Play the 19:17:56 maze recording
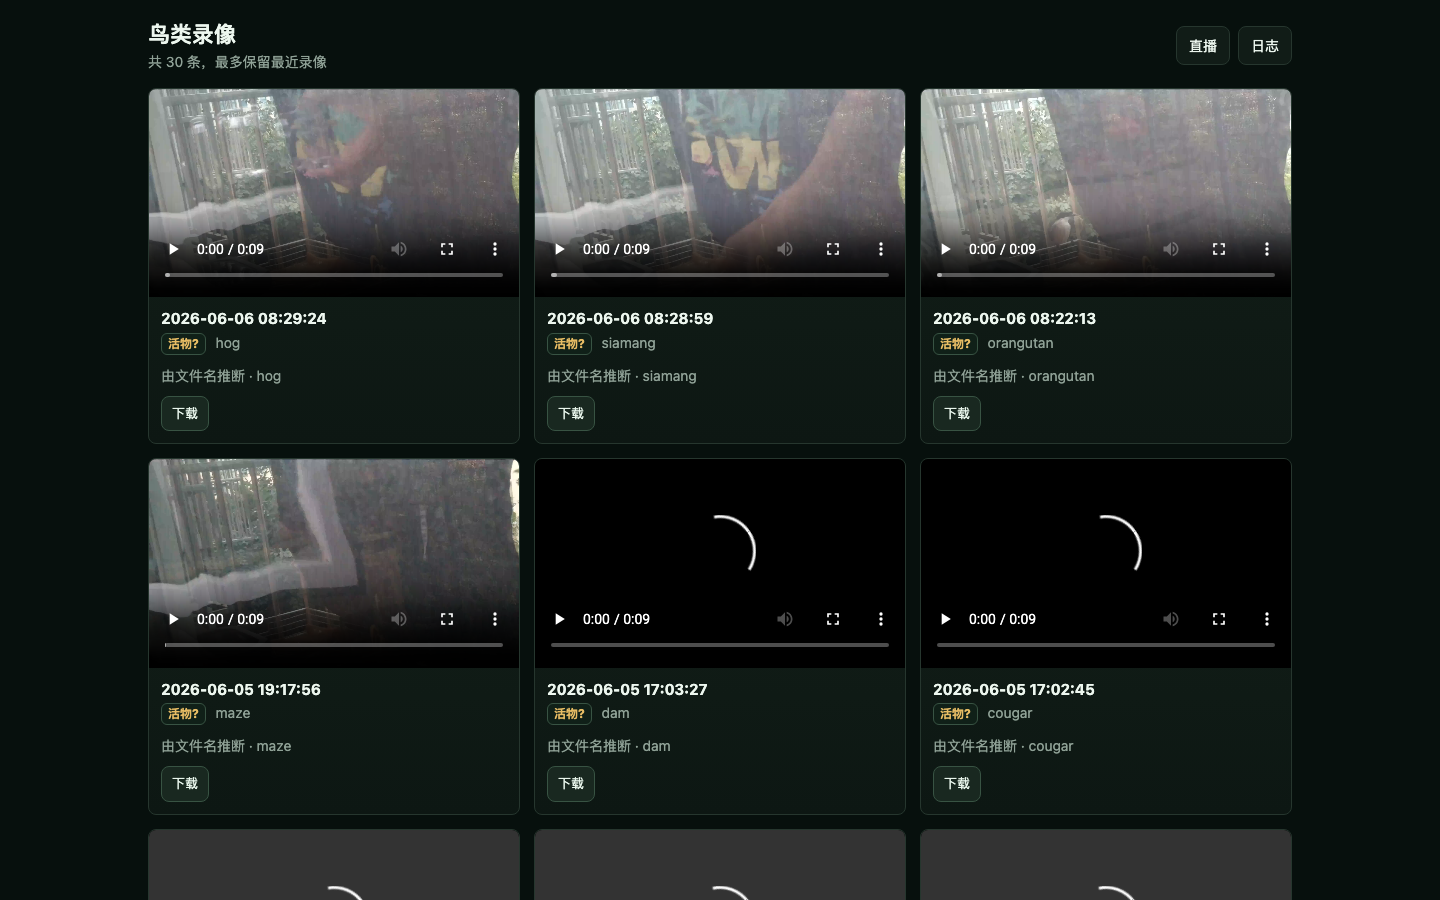The width and height of the screenshot is (1440, 900). 174,619
